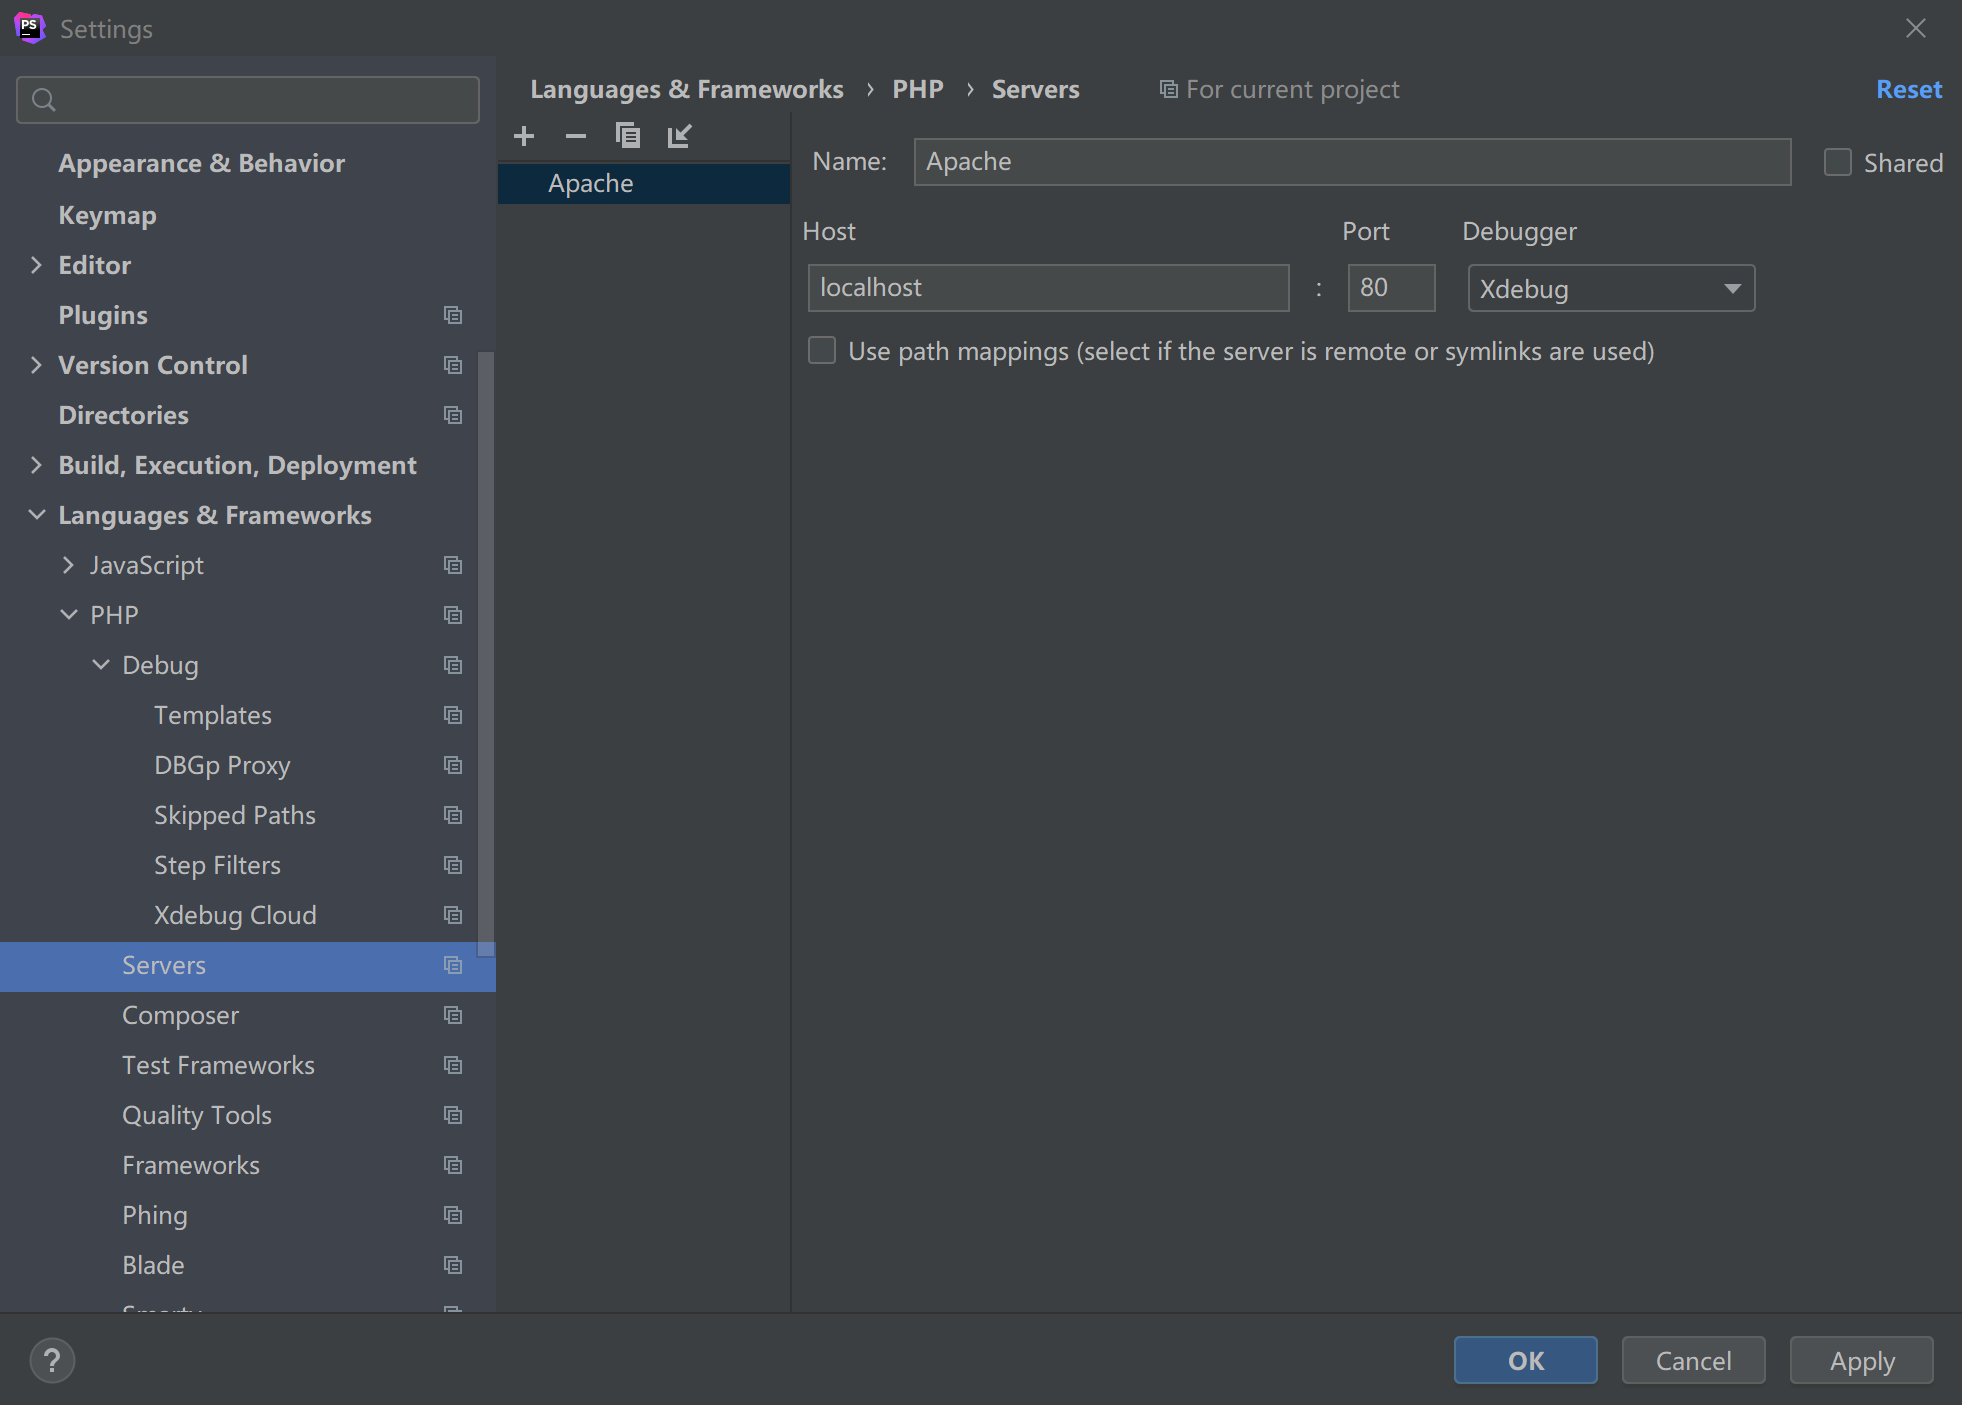Collapse the Debug tree node

click(x=101, y=665)
